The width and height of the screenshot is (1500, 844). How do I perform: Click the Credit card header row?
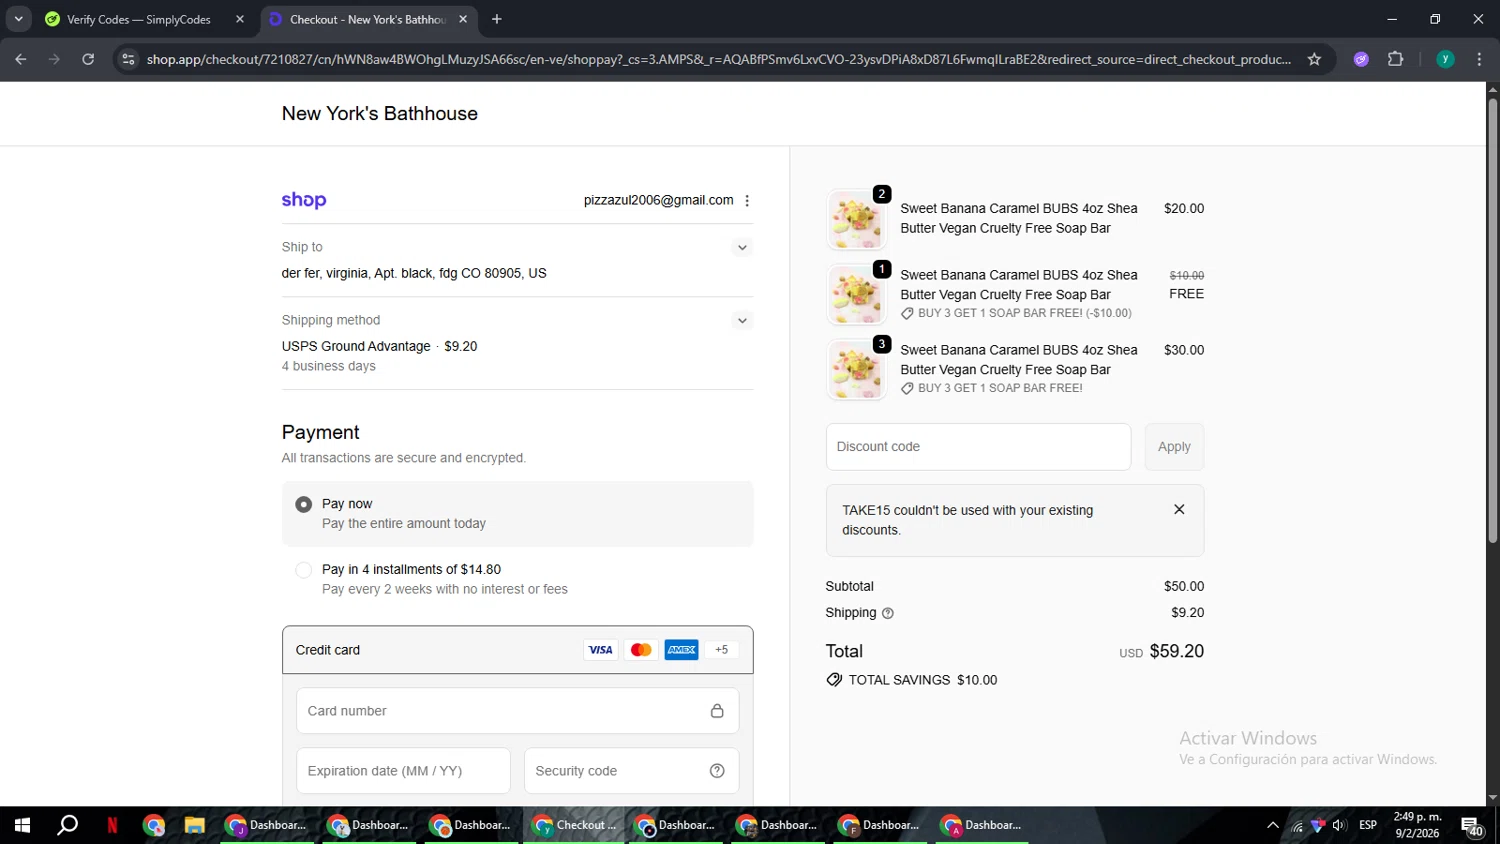point(517,650)
